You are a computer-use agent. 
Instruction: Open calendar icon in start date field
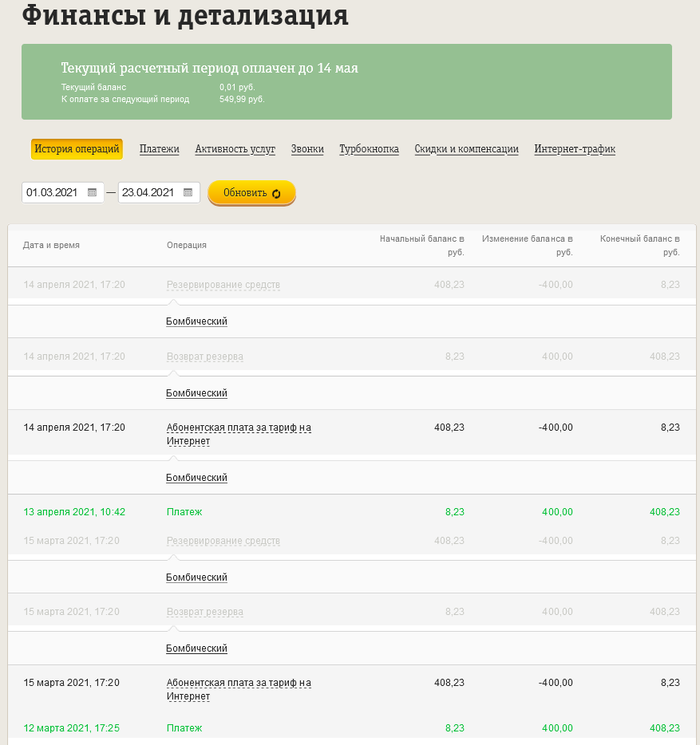(x=93, y=192)
